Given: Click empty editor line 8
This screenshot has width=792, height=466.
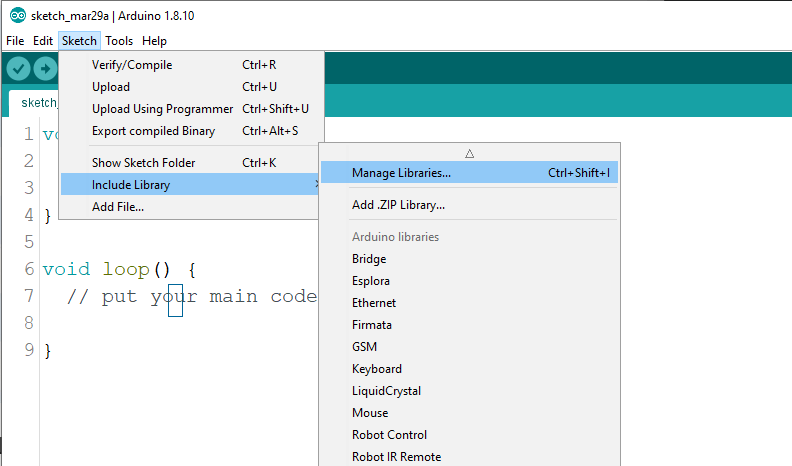Looking at the screenshot, I should click(177, 323).
